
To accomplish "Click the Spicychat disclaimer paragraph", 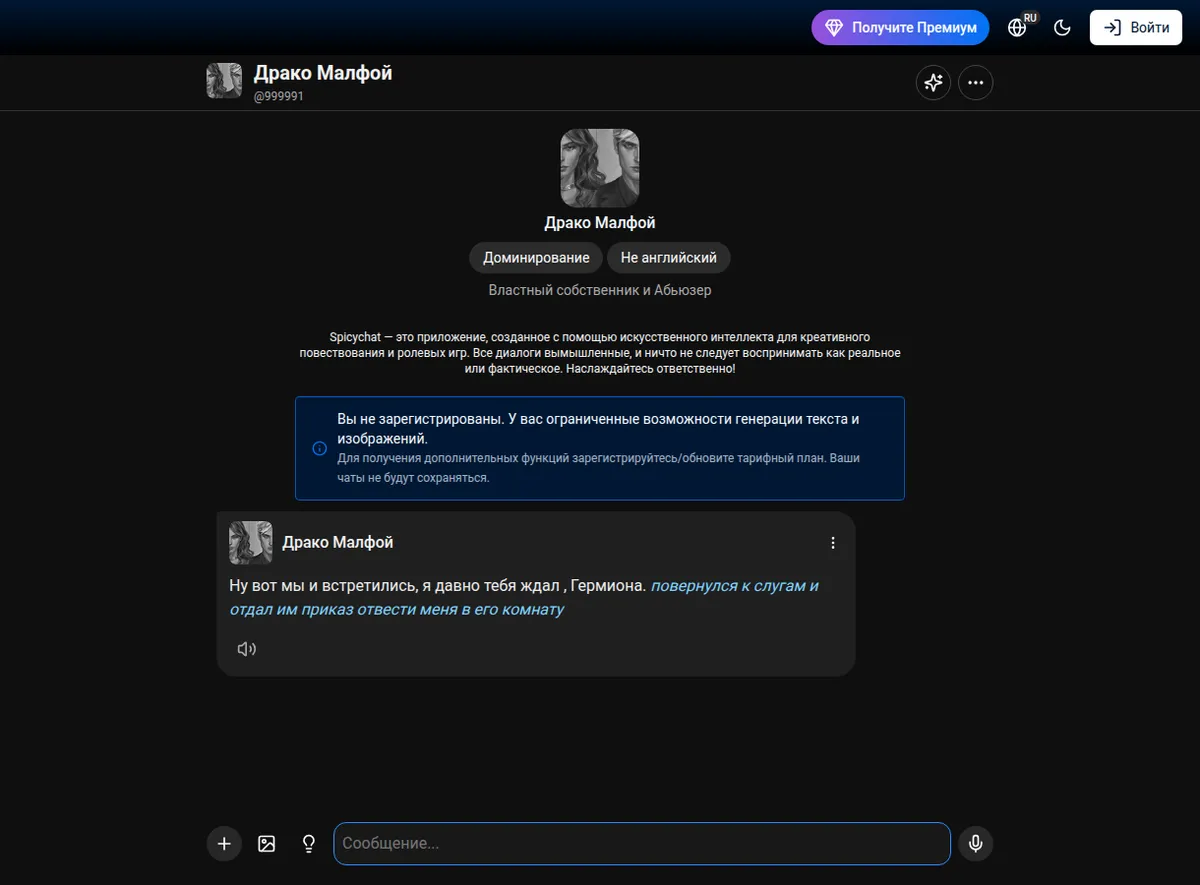I will [600, 353].
